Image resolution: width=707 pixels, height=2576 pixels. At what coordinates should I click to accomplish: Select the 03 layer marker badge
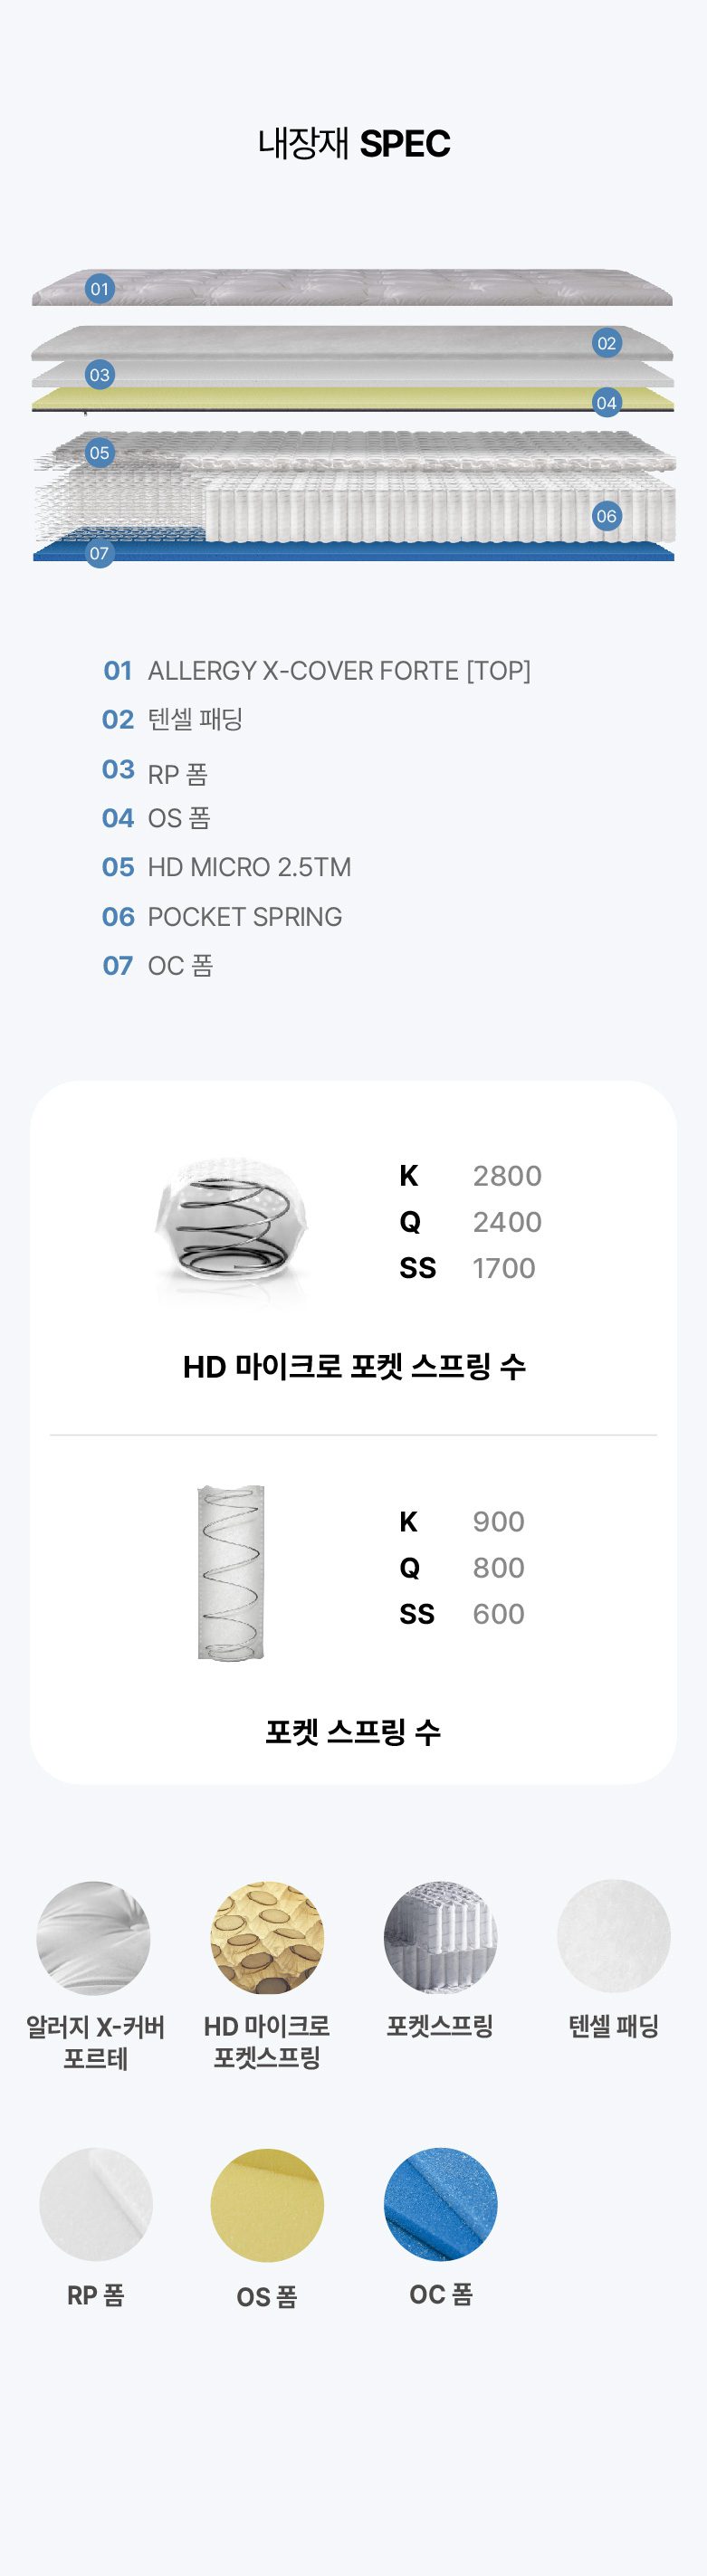point(99,375)
